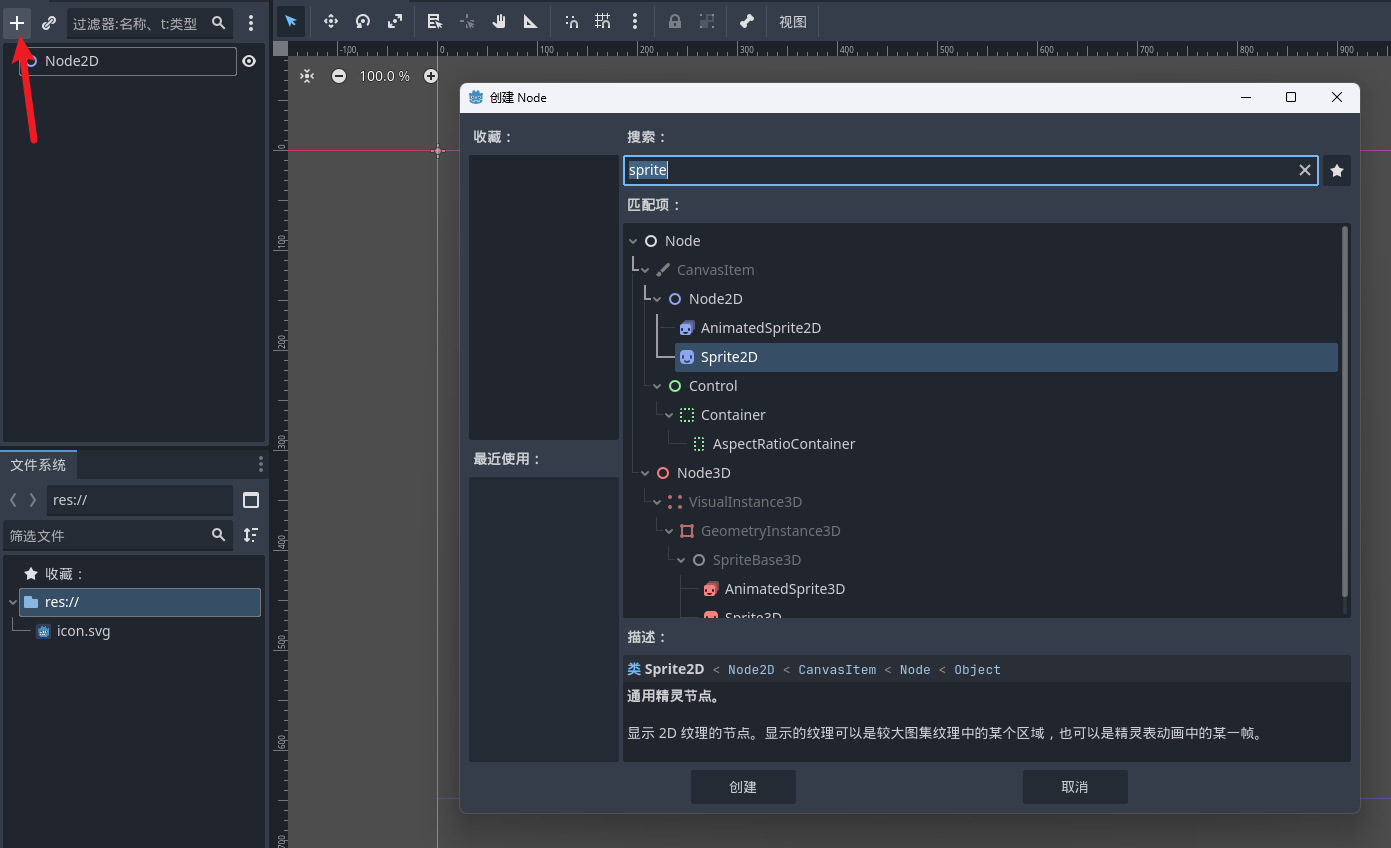Viewport: 1391px width, 848px height.
Task: Favorite the node with the star icon
Action: pos(1337,170)
